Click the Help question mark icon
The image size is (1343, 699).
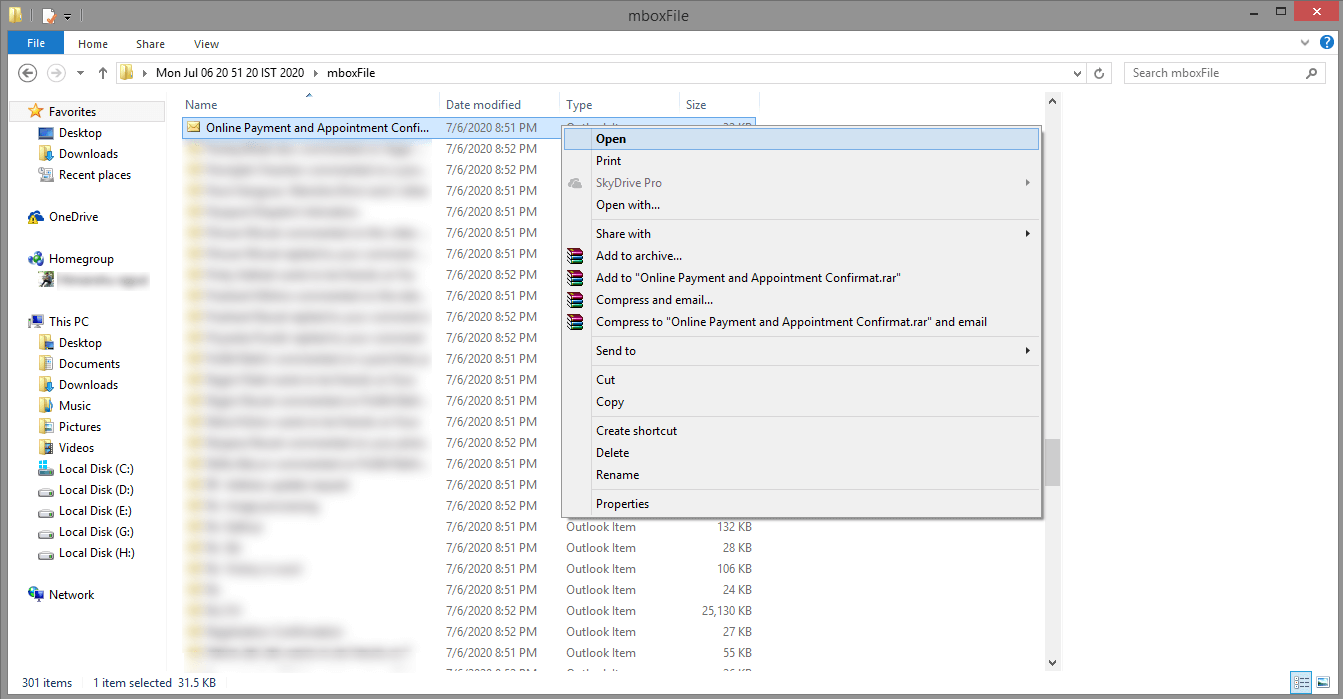click(1327, 42)
